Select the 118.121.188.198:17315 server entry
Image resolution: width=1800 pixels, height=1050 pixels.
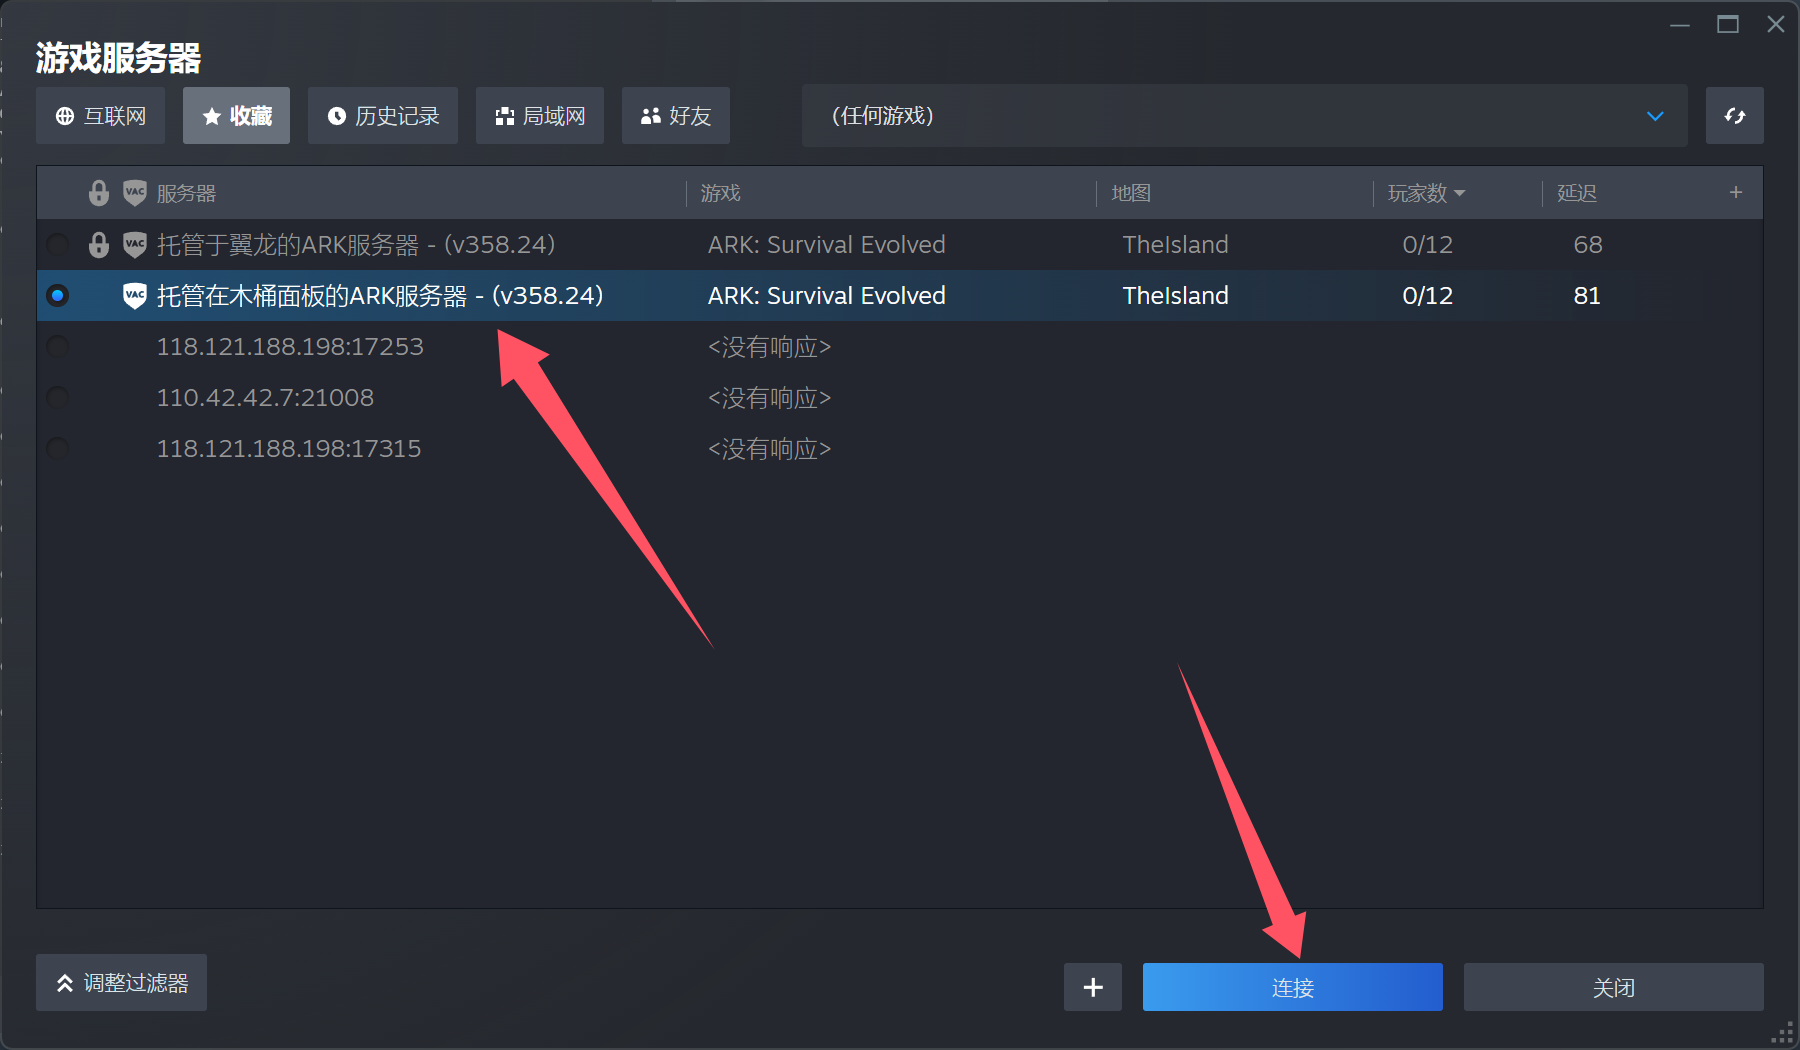point(289,449)
